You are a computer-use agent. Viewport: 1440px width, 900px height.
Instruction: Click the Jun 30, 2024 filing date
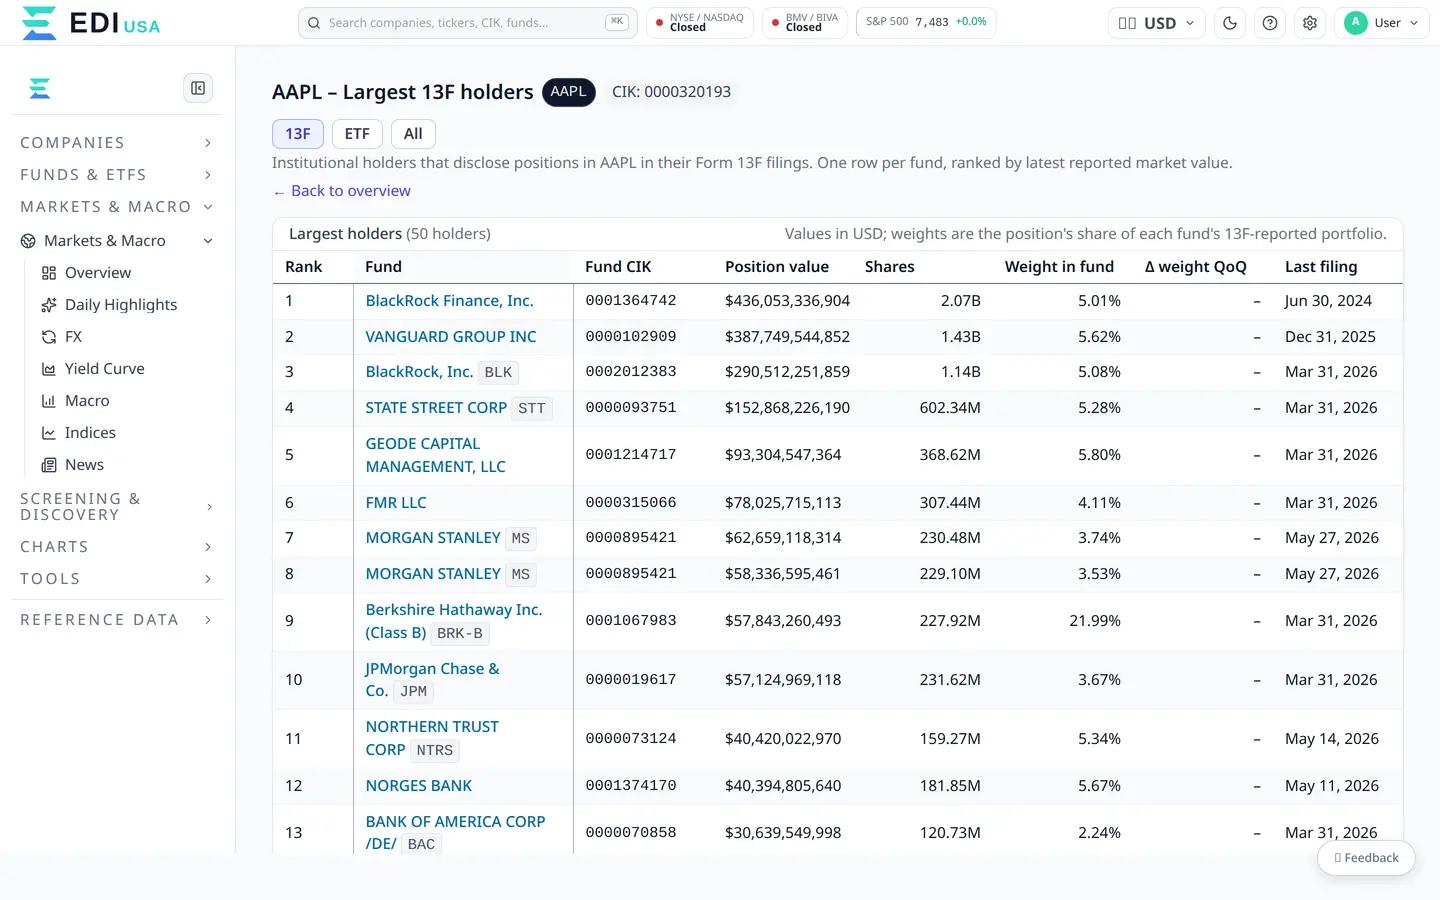(1328, 301)
